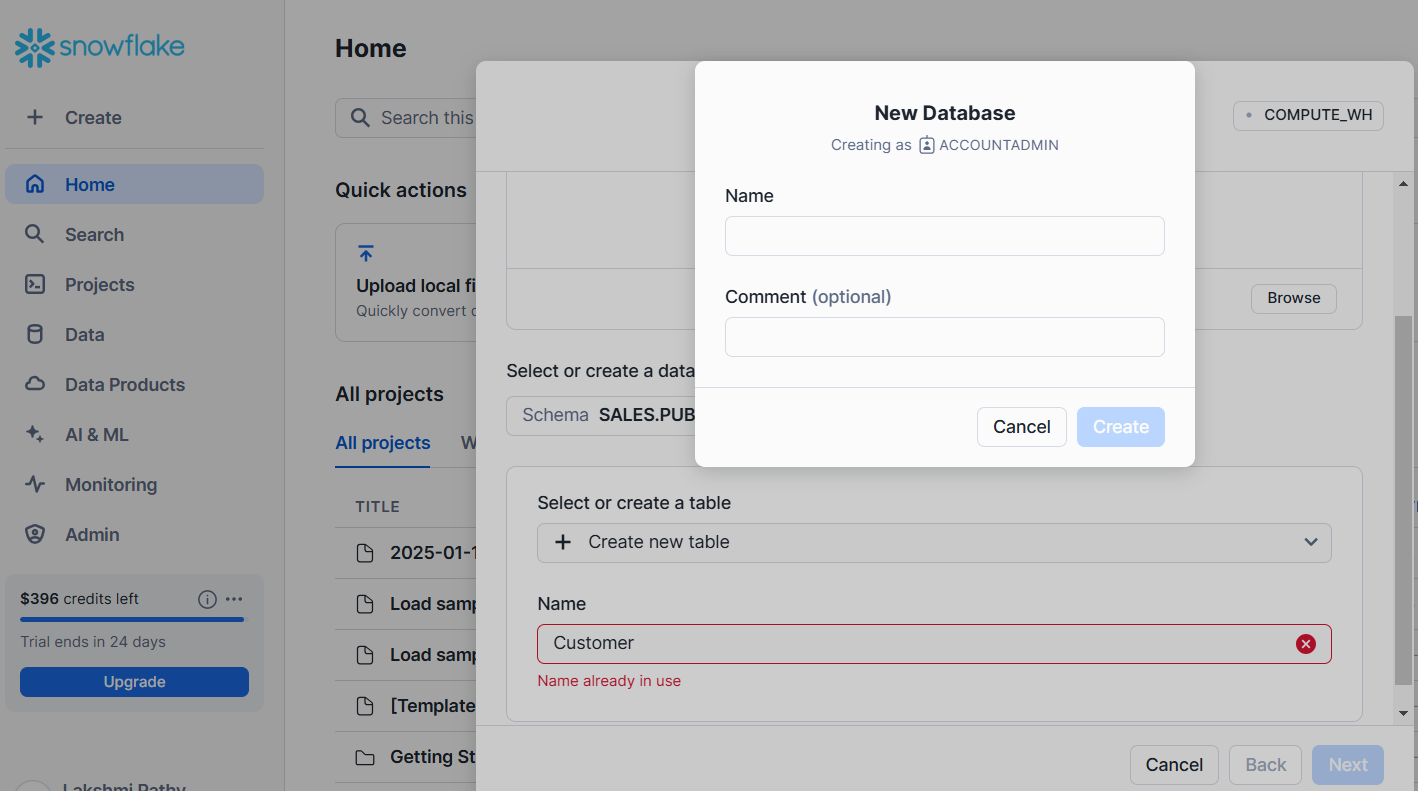1418x791 pixels.
Task: Click the database Name input field
Action: click(x=944, y=236)
